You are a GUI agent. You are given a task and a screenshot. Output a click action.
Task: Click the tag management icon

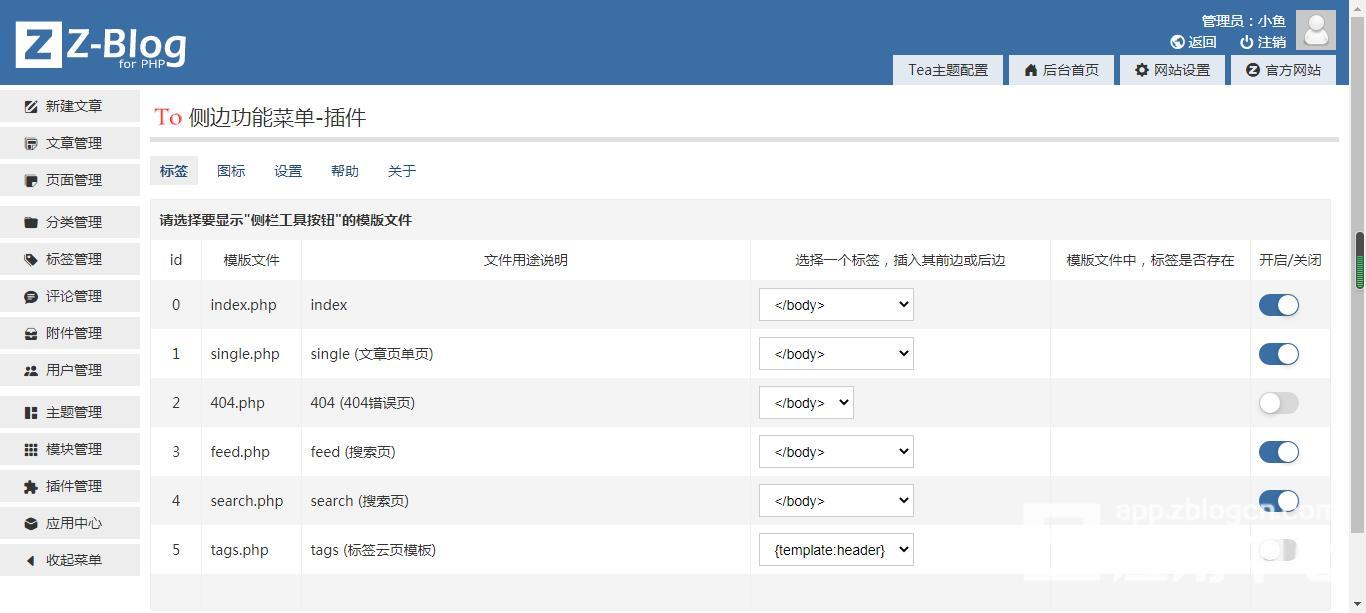pos(31,259)
